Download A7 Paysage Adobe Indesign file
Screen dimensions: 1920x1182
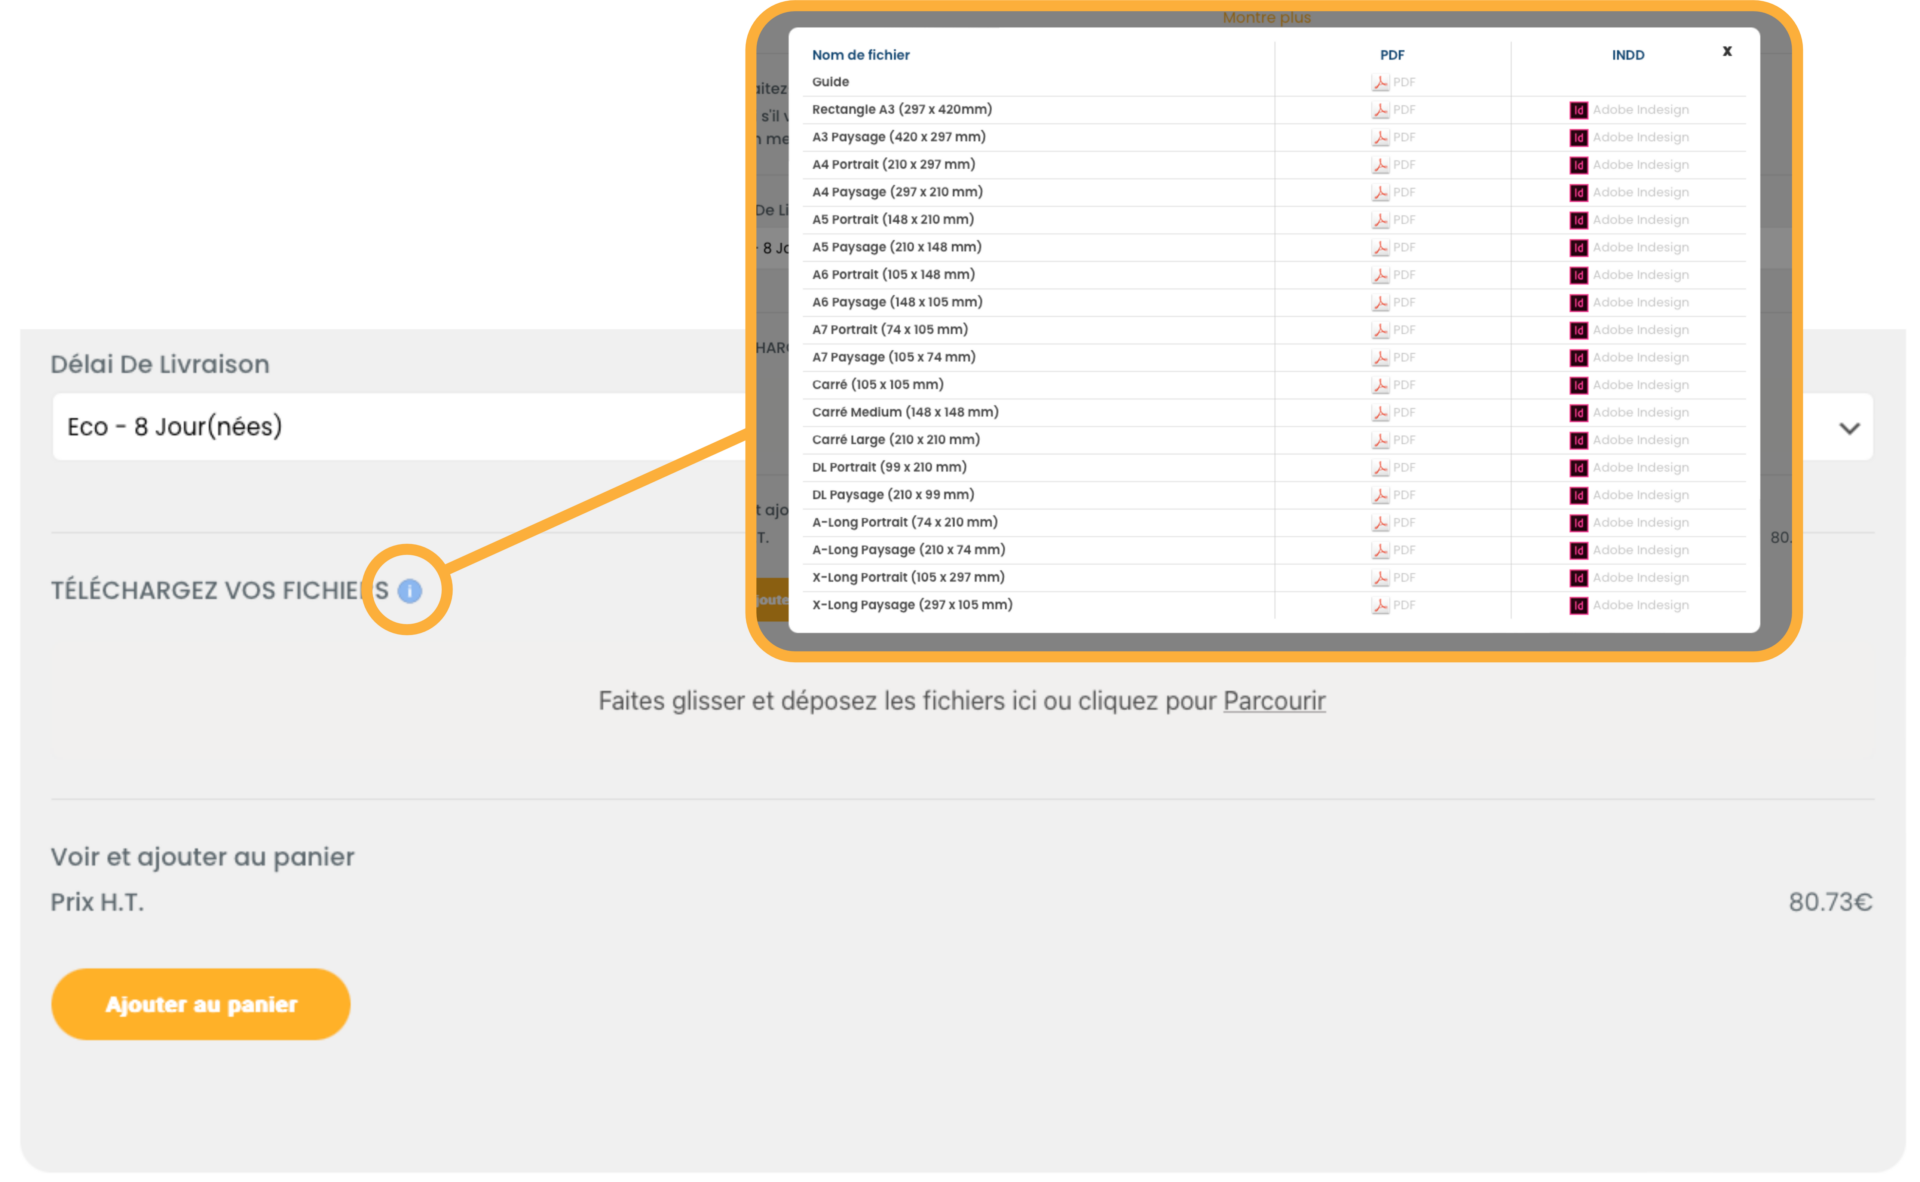point(1629,357)
